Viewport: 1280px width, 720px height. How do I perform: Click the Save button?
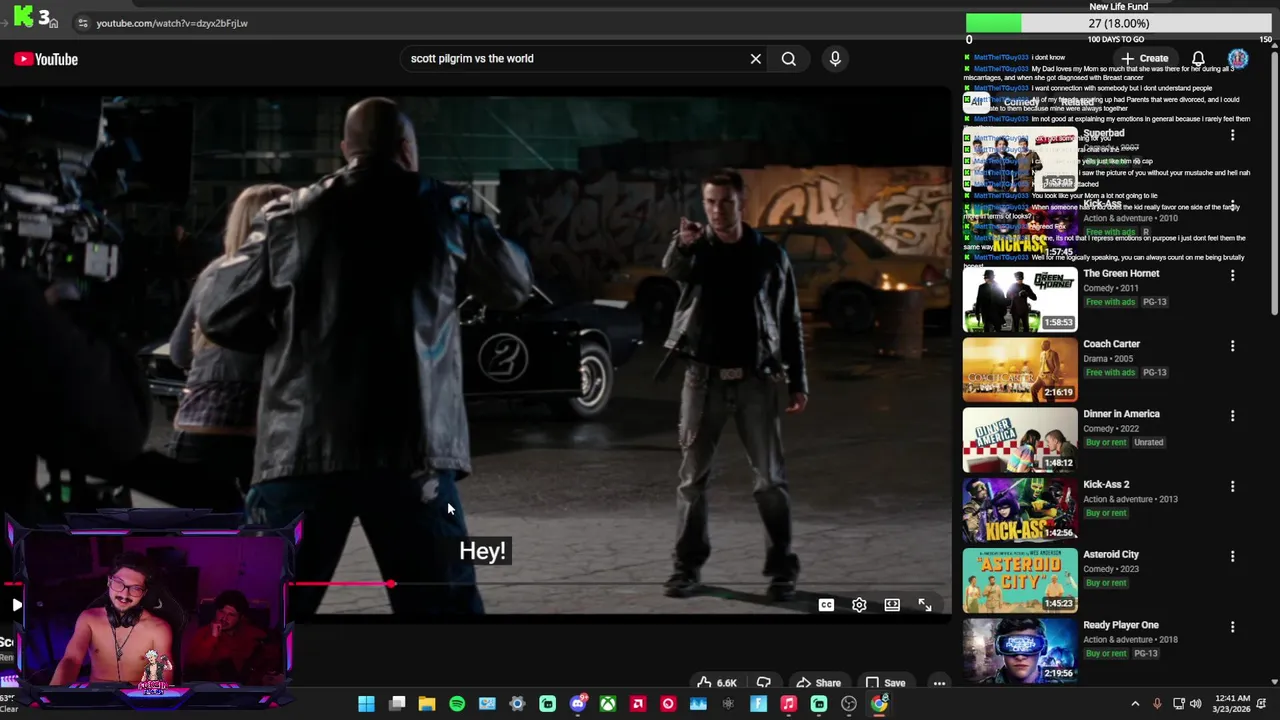(886, 683)
